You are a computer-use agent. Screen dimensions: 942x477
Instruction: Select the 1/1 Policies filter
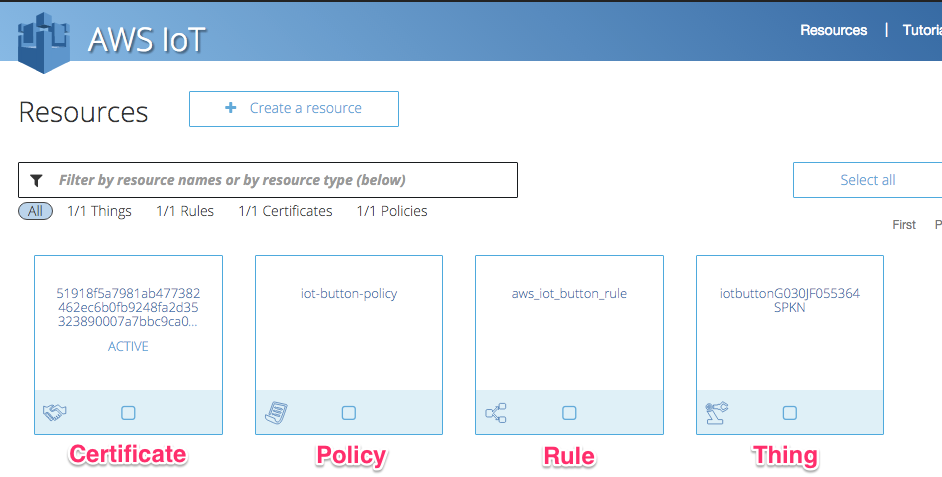coord(392,211)
